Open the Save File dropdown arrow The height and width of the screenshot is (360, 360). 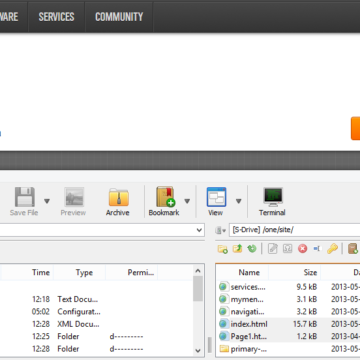tap(47, 201)
